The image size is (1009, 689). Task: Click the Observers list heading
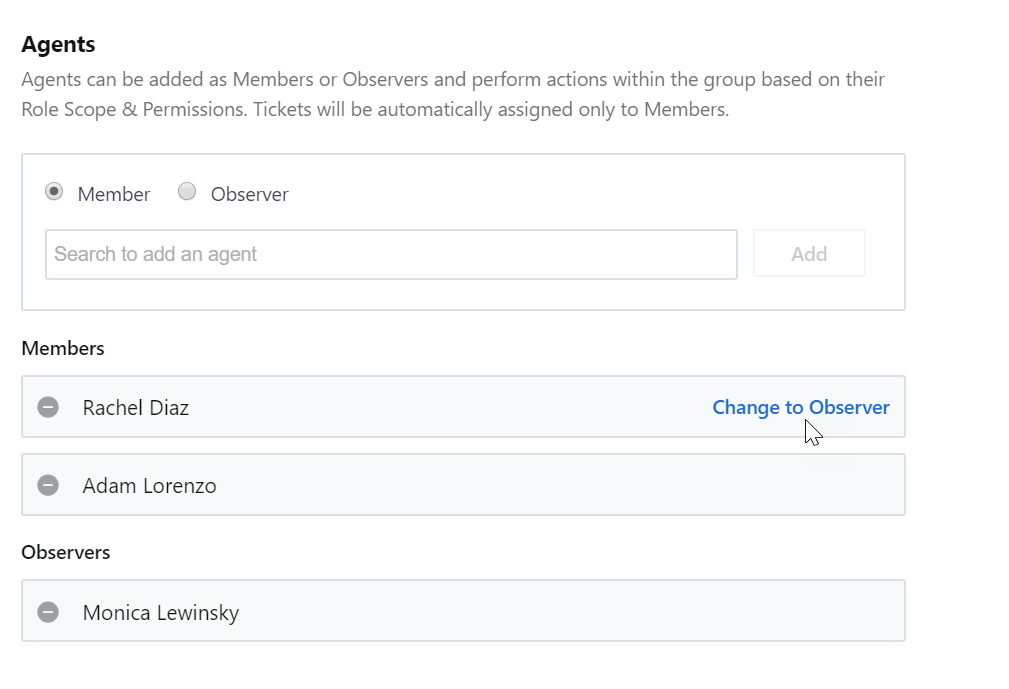[66, 552]
